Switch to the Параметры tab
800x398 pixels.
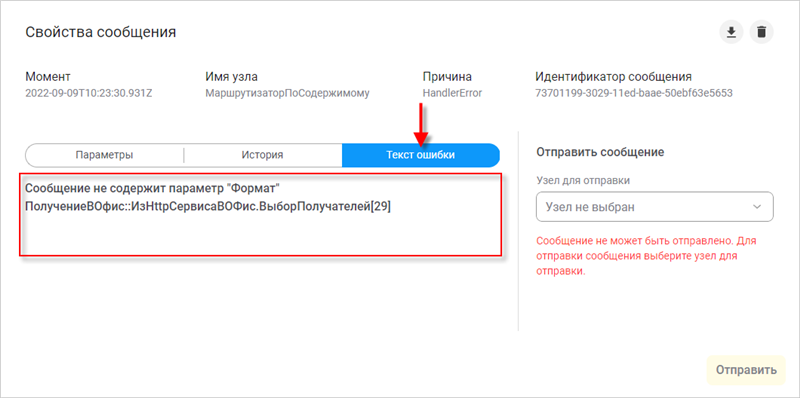[104, 155]
